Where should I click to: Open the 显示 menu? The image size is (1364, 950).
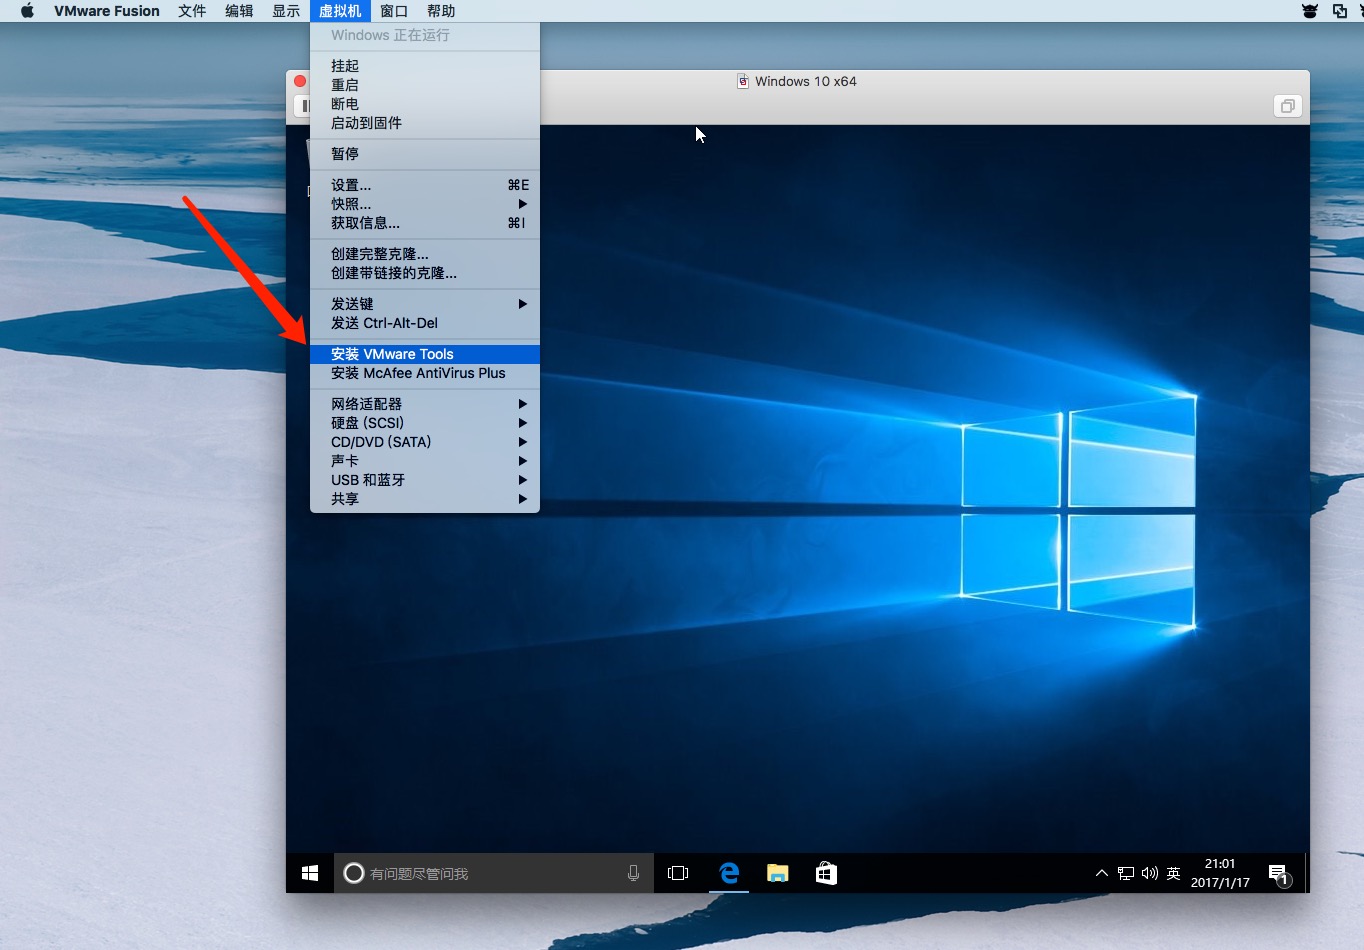286,11
